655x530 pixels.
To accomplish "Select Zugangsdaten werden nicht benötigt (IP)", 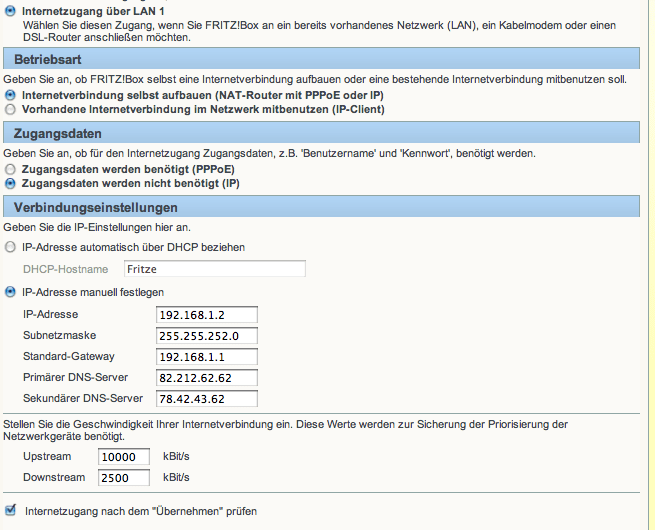I will [10, 183].
